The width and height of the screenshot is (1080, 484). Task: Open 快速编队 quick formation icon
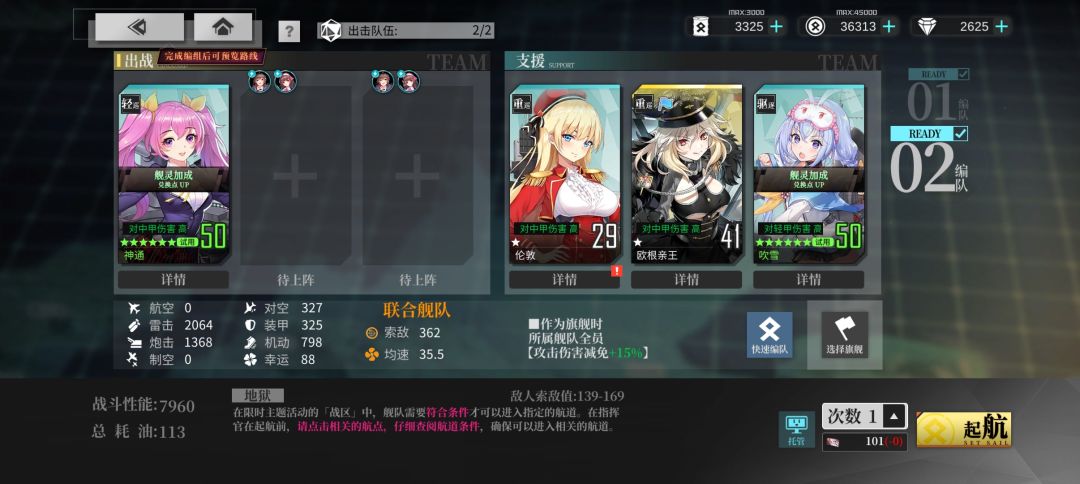coord(769,335)
